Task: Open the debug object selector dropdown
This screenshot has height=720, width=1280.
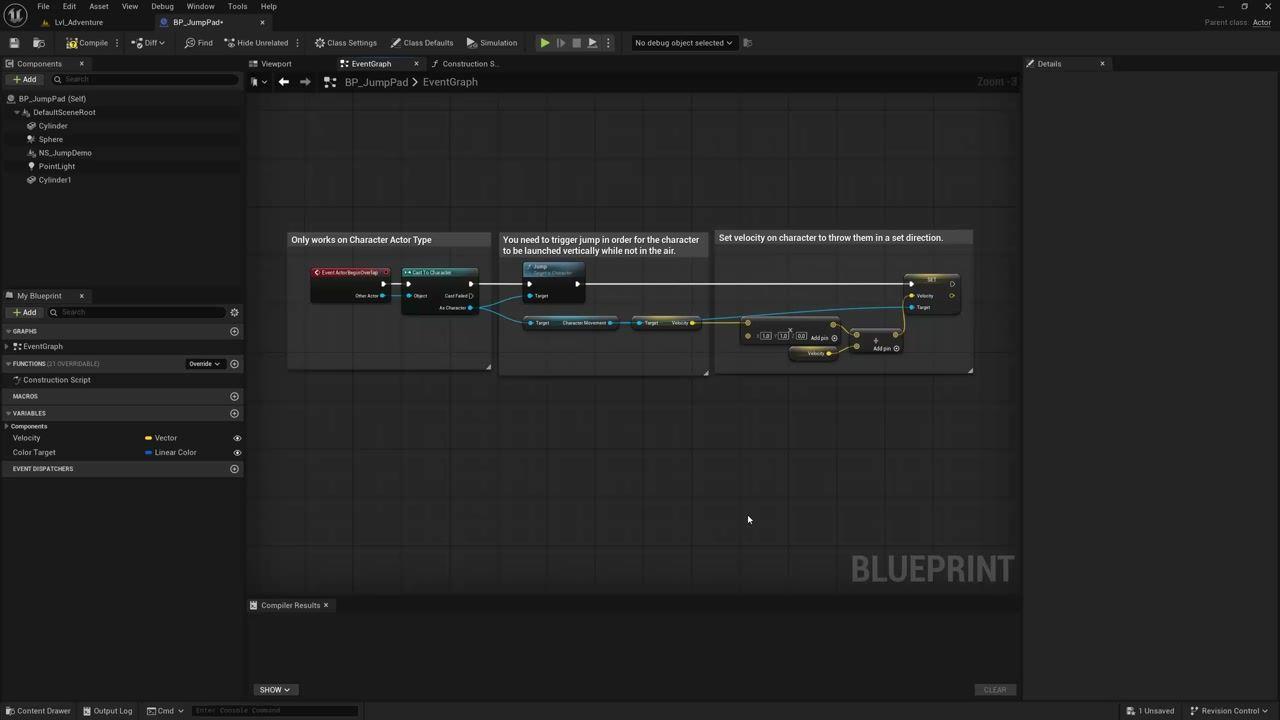Action: [x=683, y=43]
